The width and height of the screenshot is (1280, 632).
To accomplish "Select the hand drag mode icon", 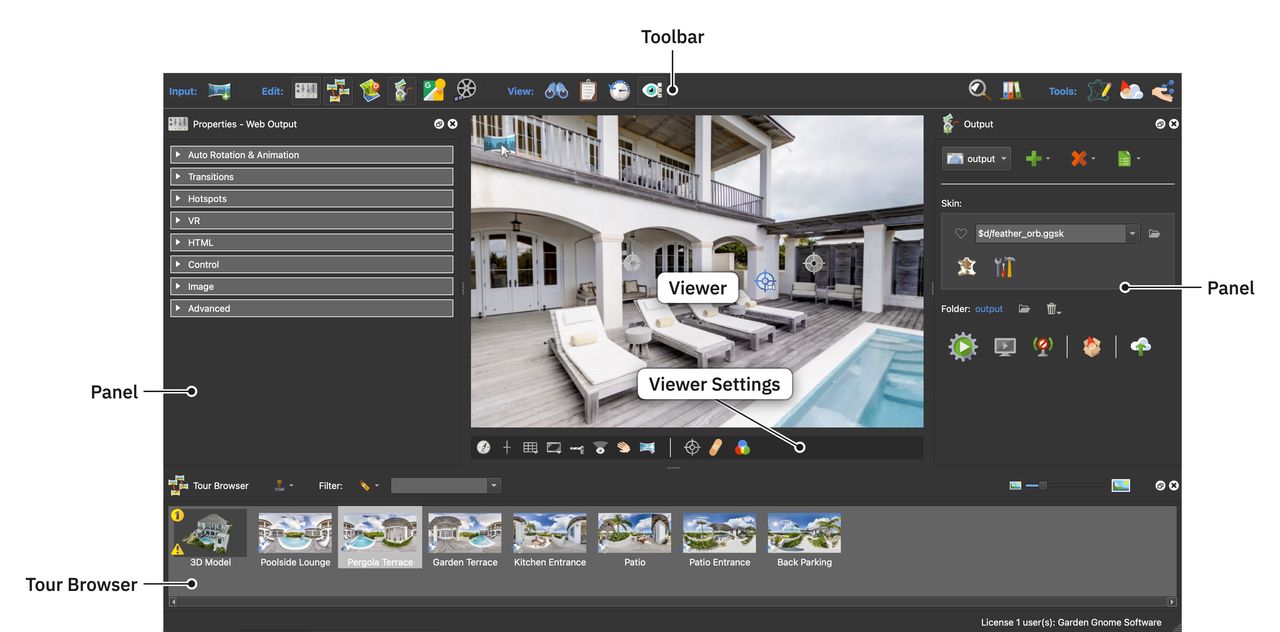I will (624, 447).
